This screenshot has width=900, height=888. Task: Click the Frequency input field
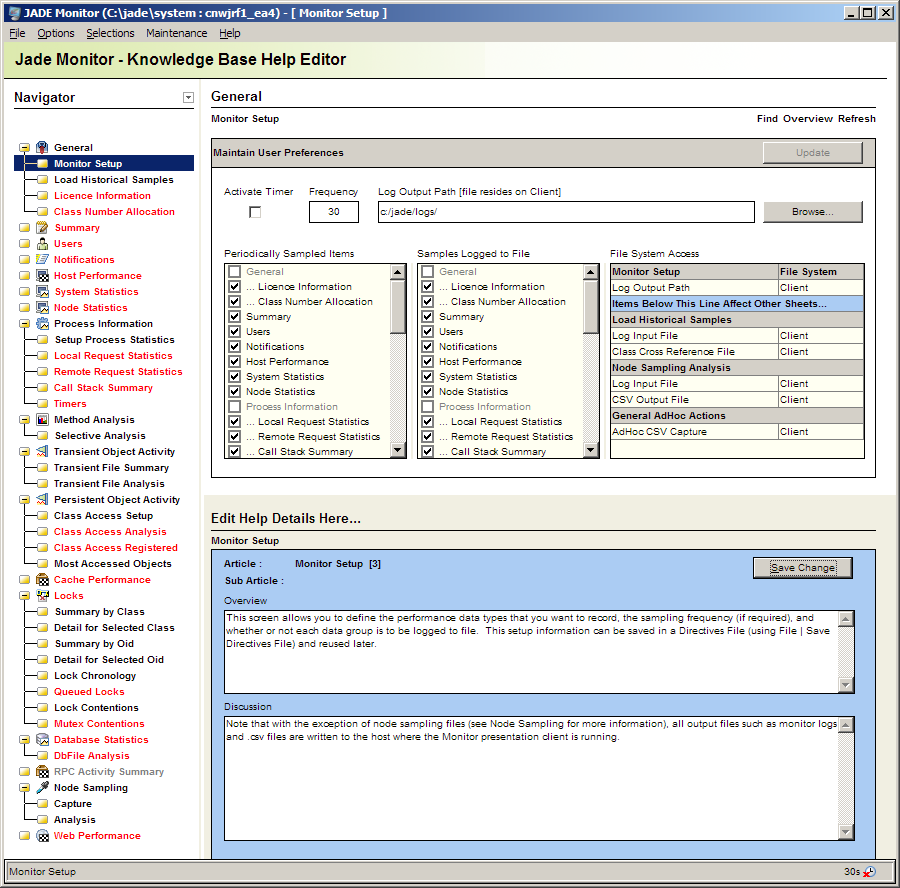tap(333, 212)
